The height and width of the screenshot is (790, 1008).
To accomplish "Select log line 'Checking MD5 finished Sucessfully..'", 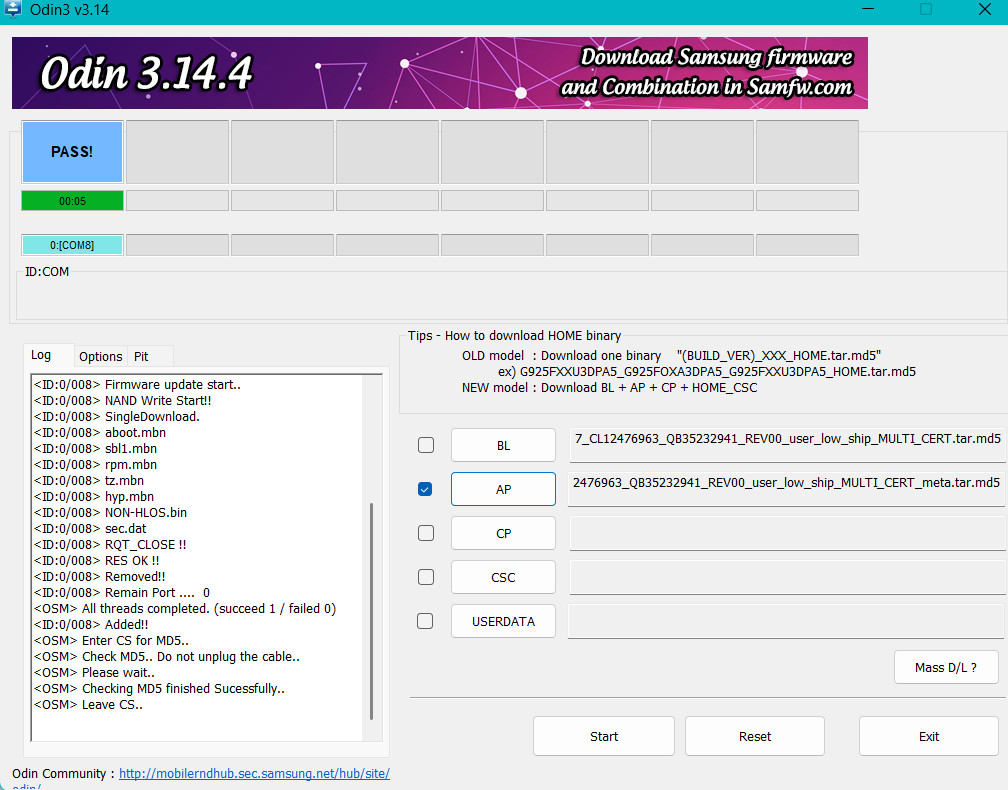I will tap(159, 688).
